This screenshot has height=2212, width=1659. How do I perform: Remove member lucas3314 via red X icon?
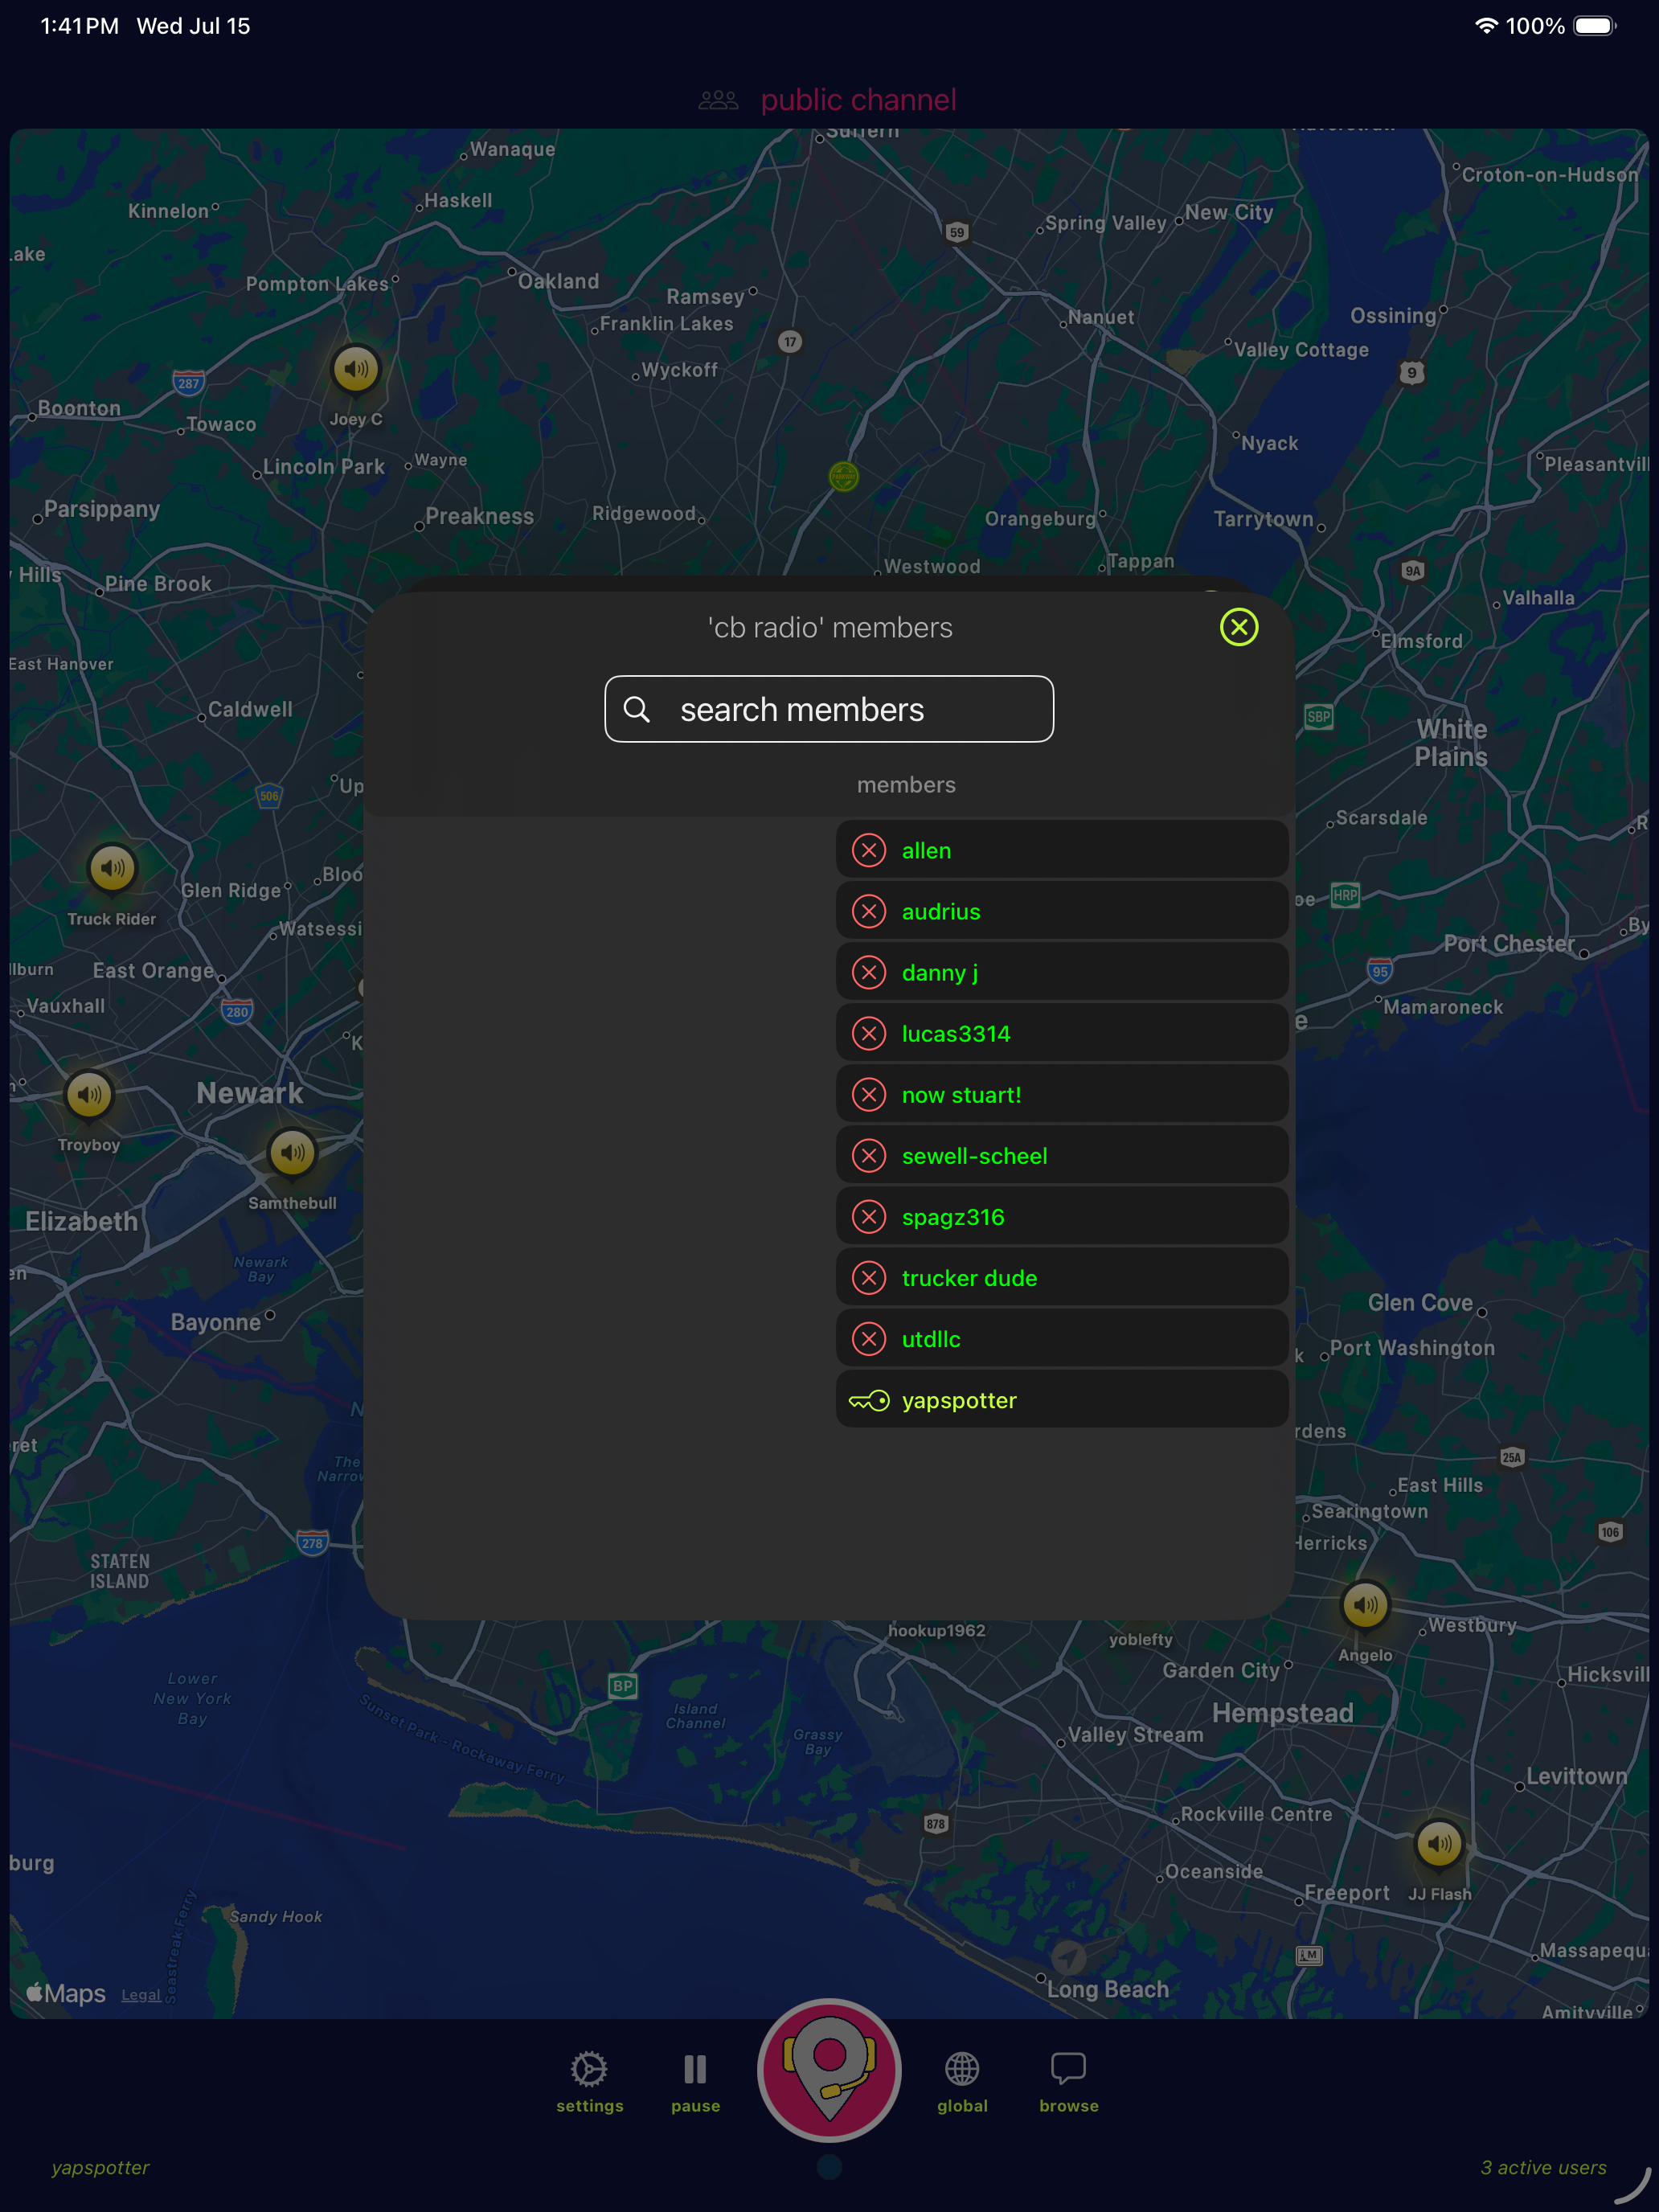click(868, 1033)
